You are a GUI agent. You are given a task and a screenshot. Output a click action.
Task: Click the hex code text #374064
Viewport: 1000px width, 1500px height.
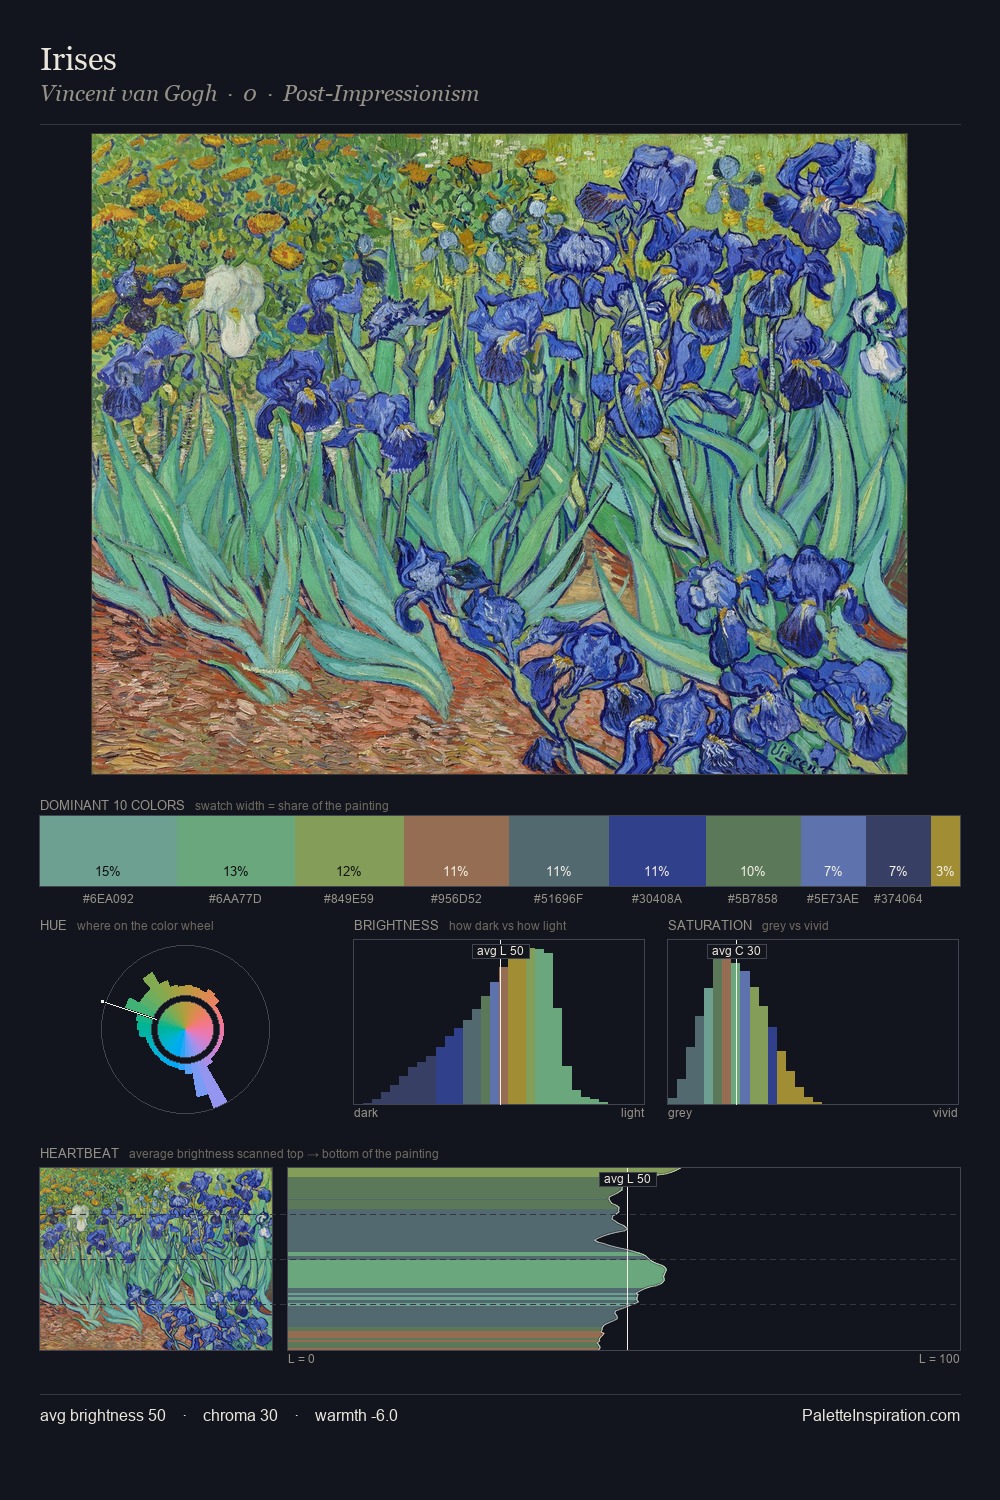pyautogui.click(x=898, y=899)
